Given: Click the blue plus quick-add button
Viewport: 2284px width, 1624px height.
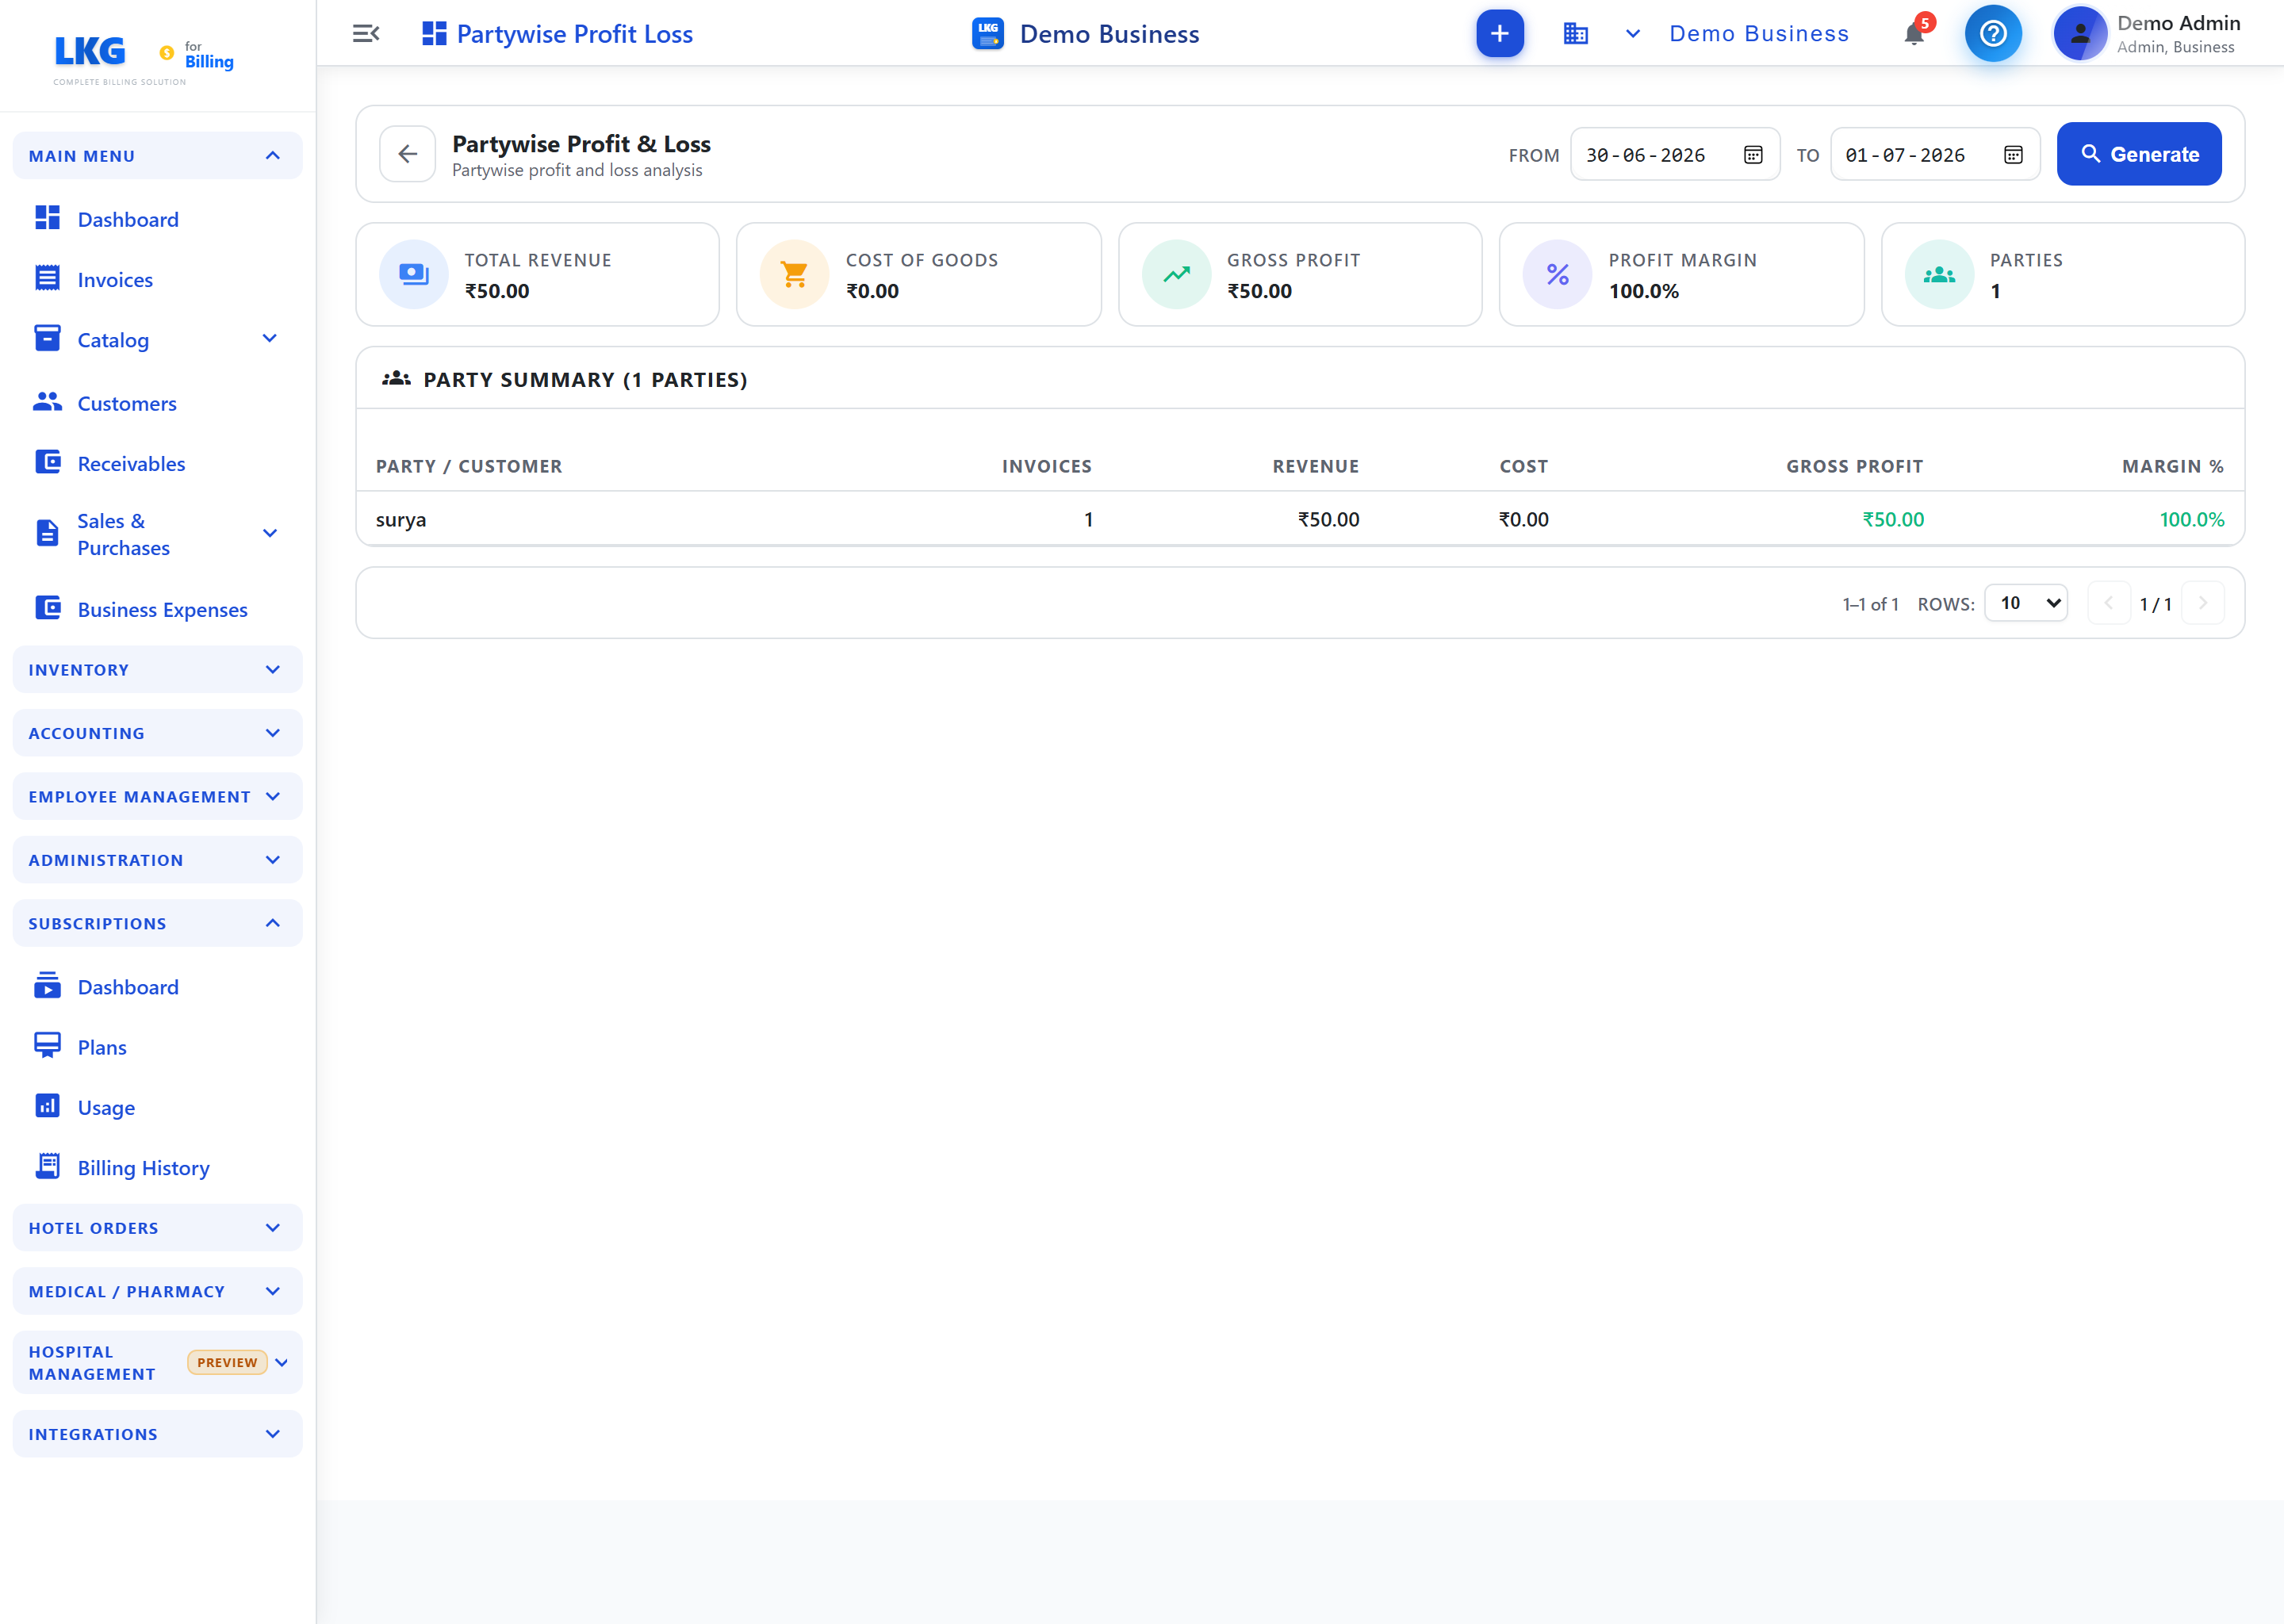Looking at the screenshot, I should pos(1500,34).
